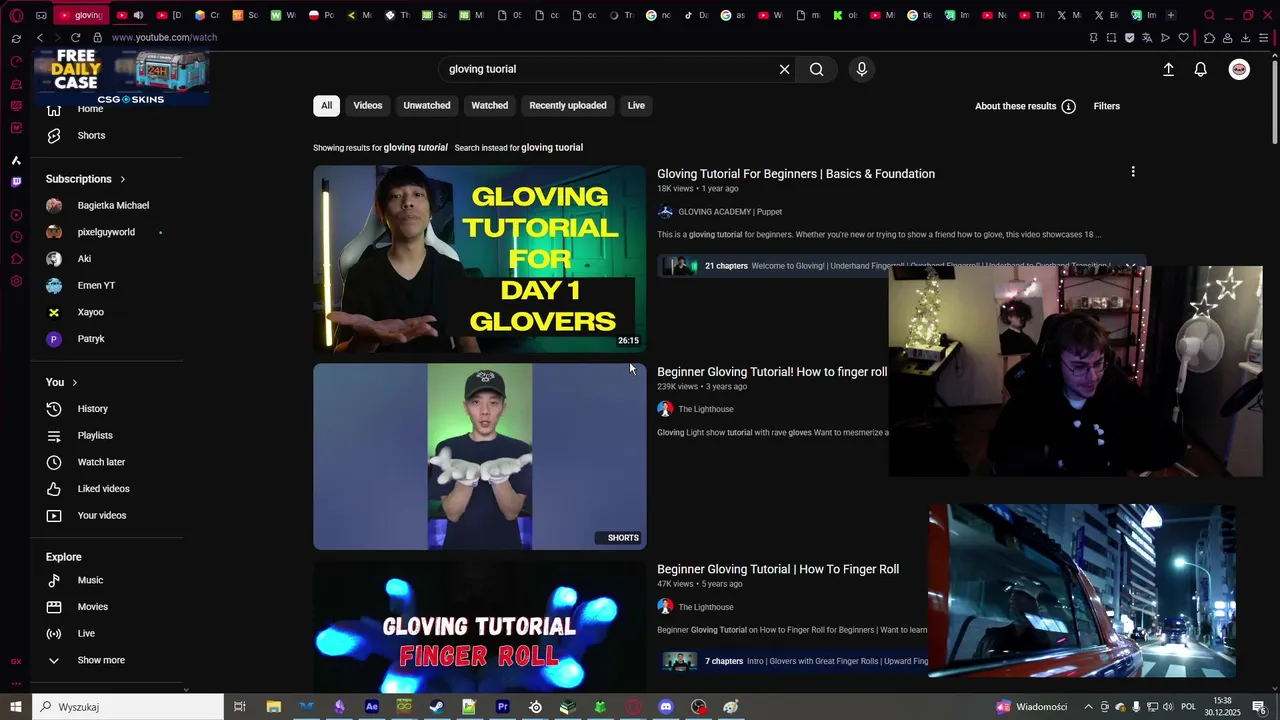Open YouTube notifications bell
This screenshot has width=1280, height=720.
click(1201, 69)
